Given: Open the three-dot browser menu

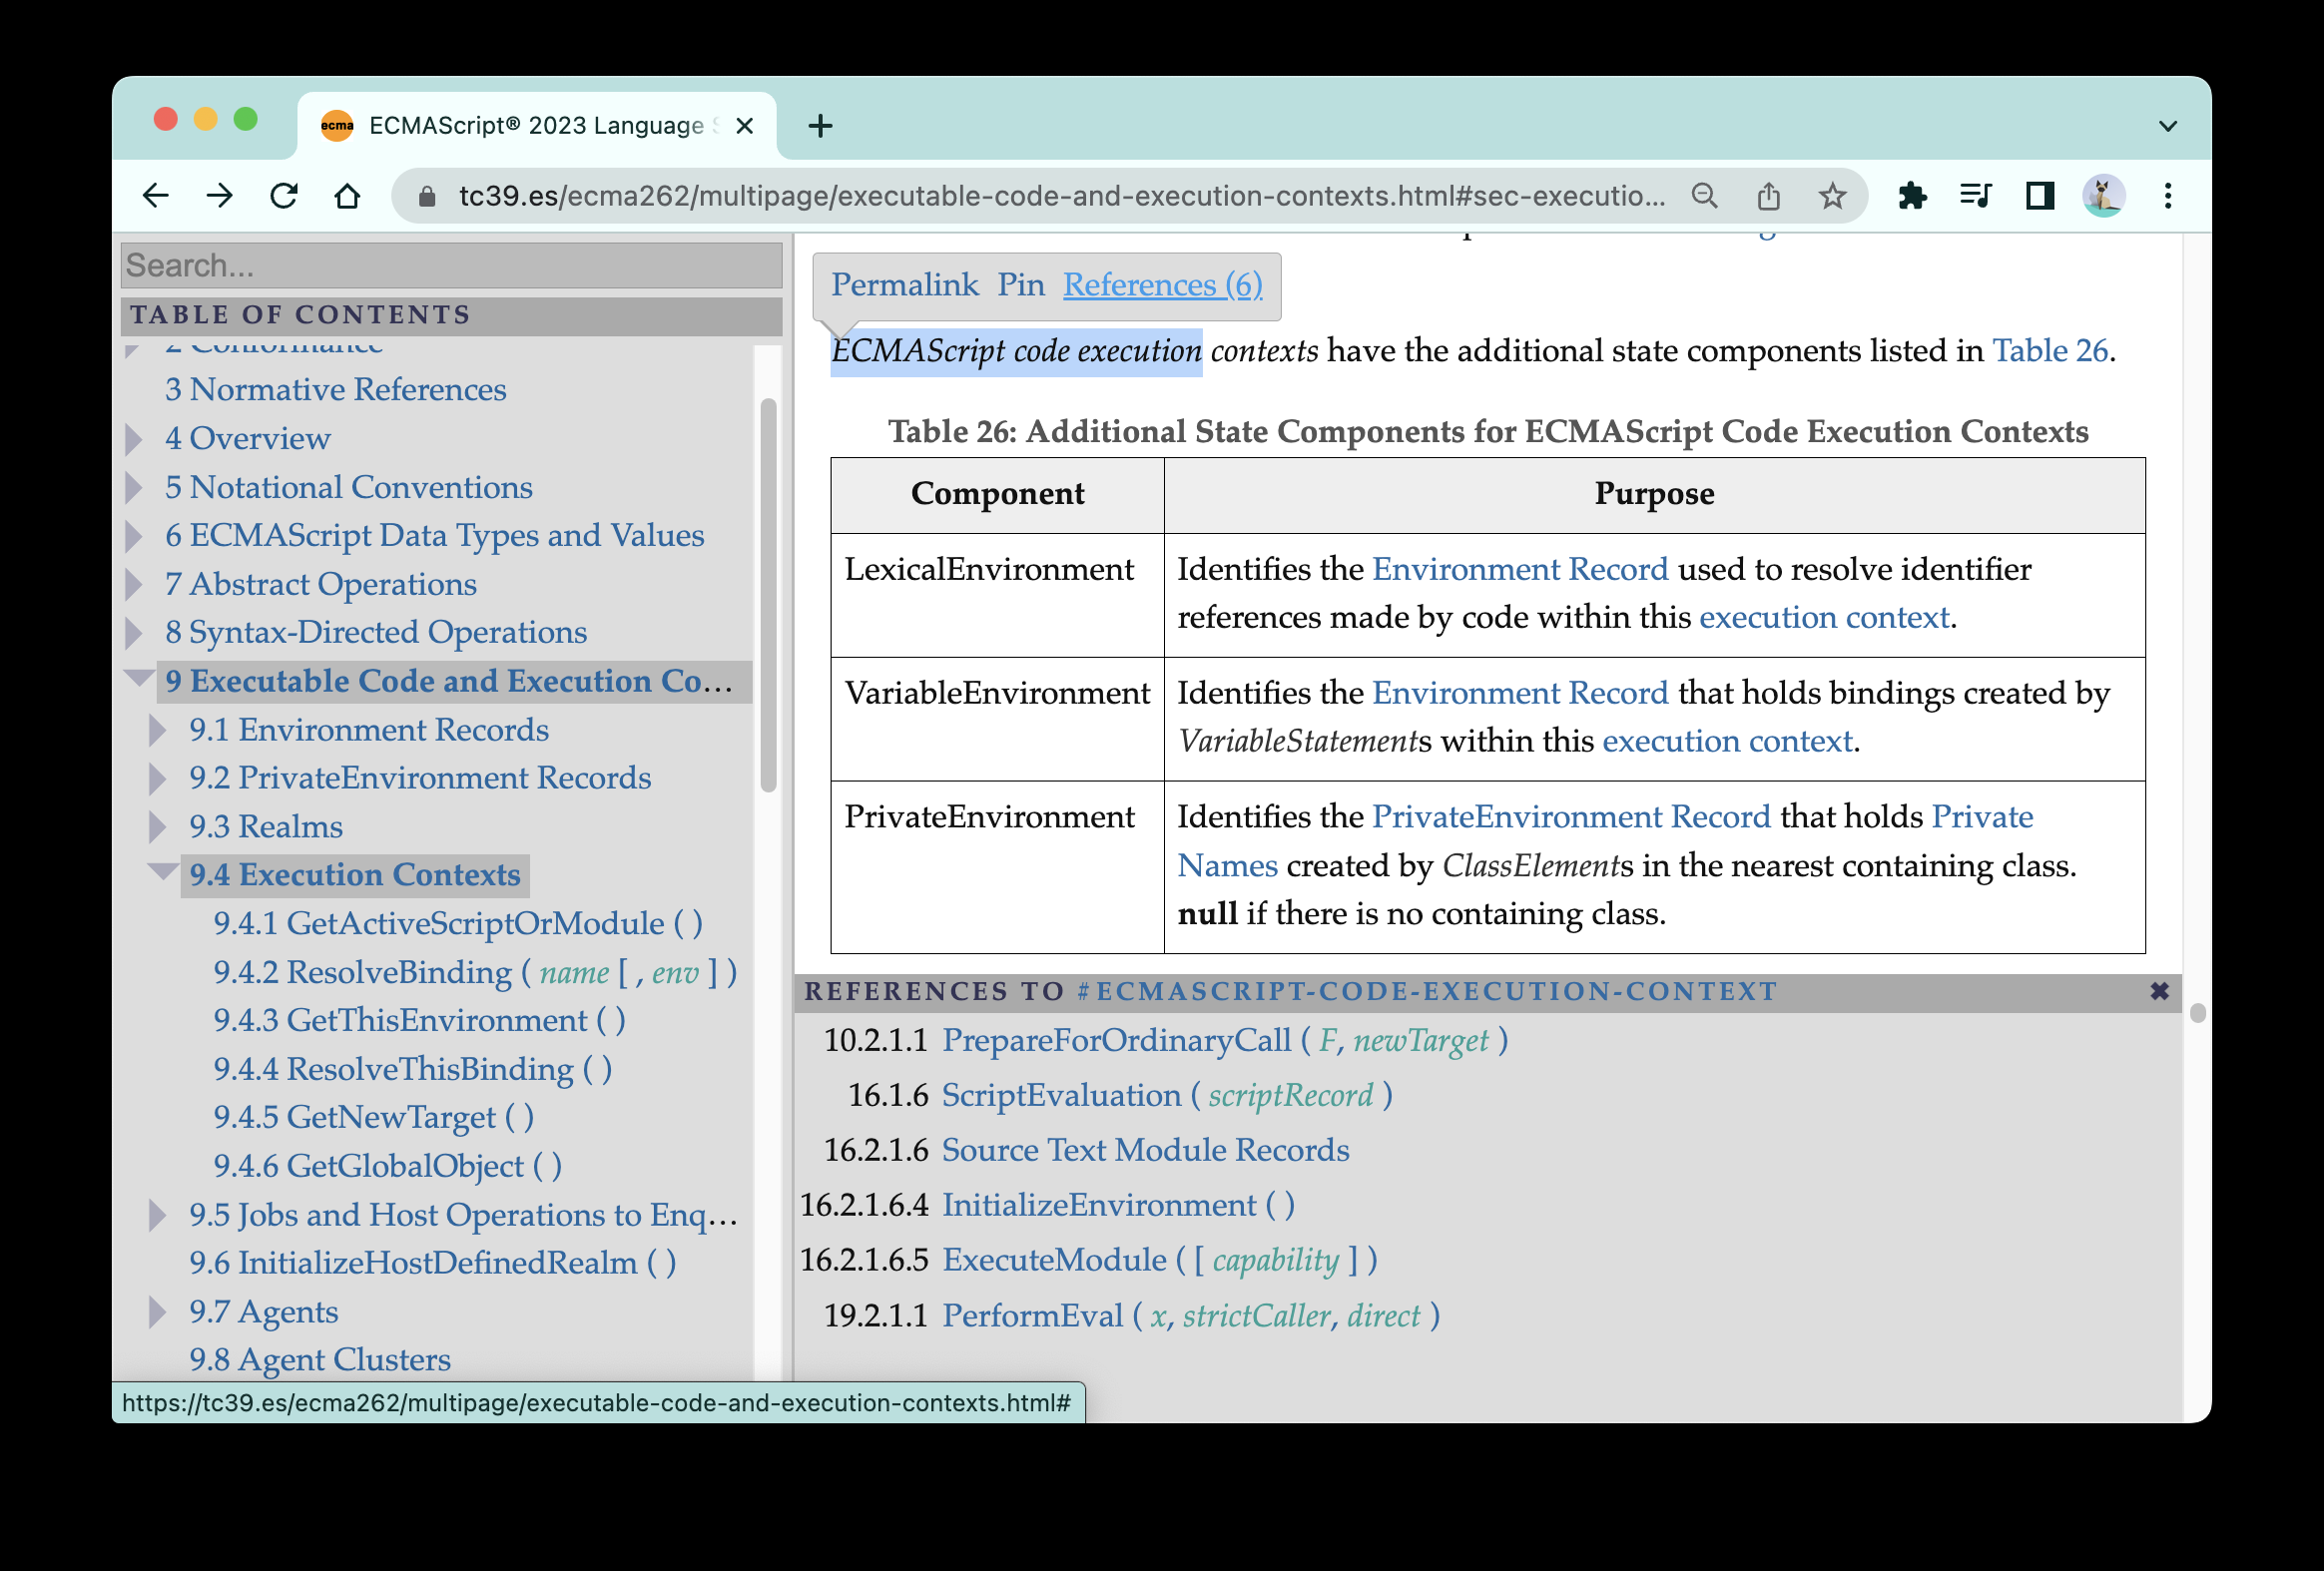Looking at the screenshot, I should pos(2168,196).
